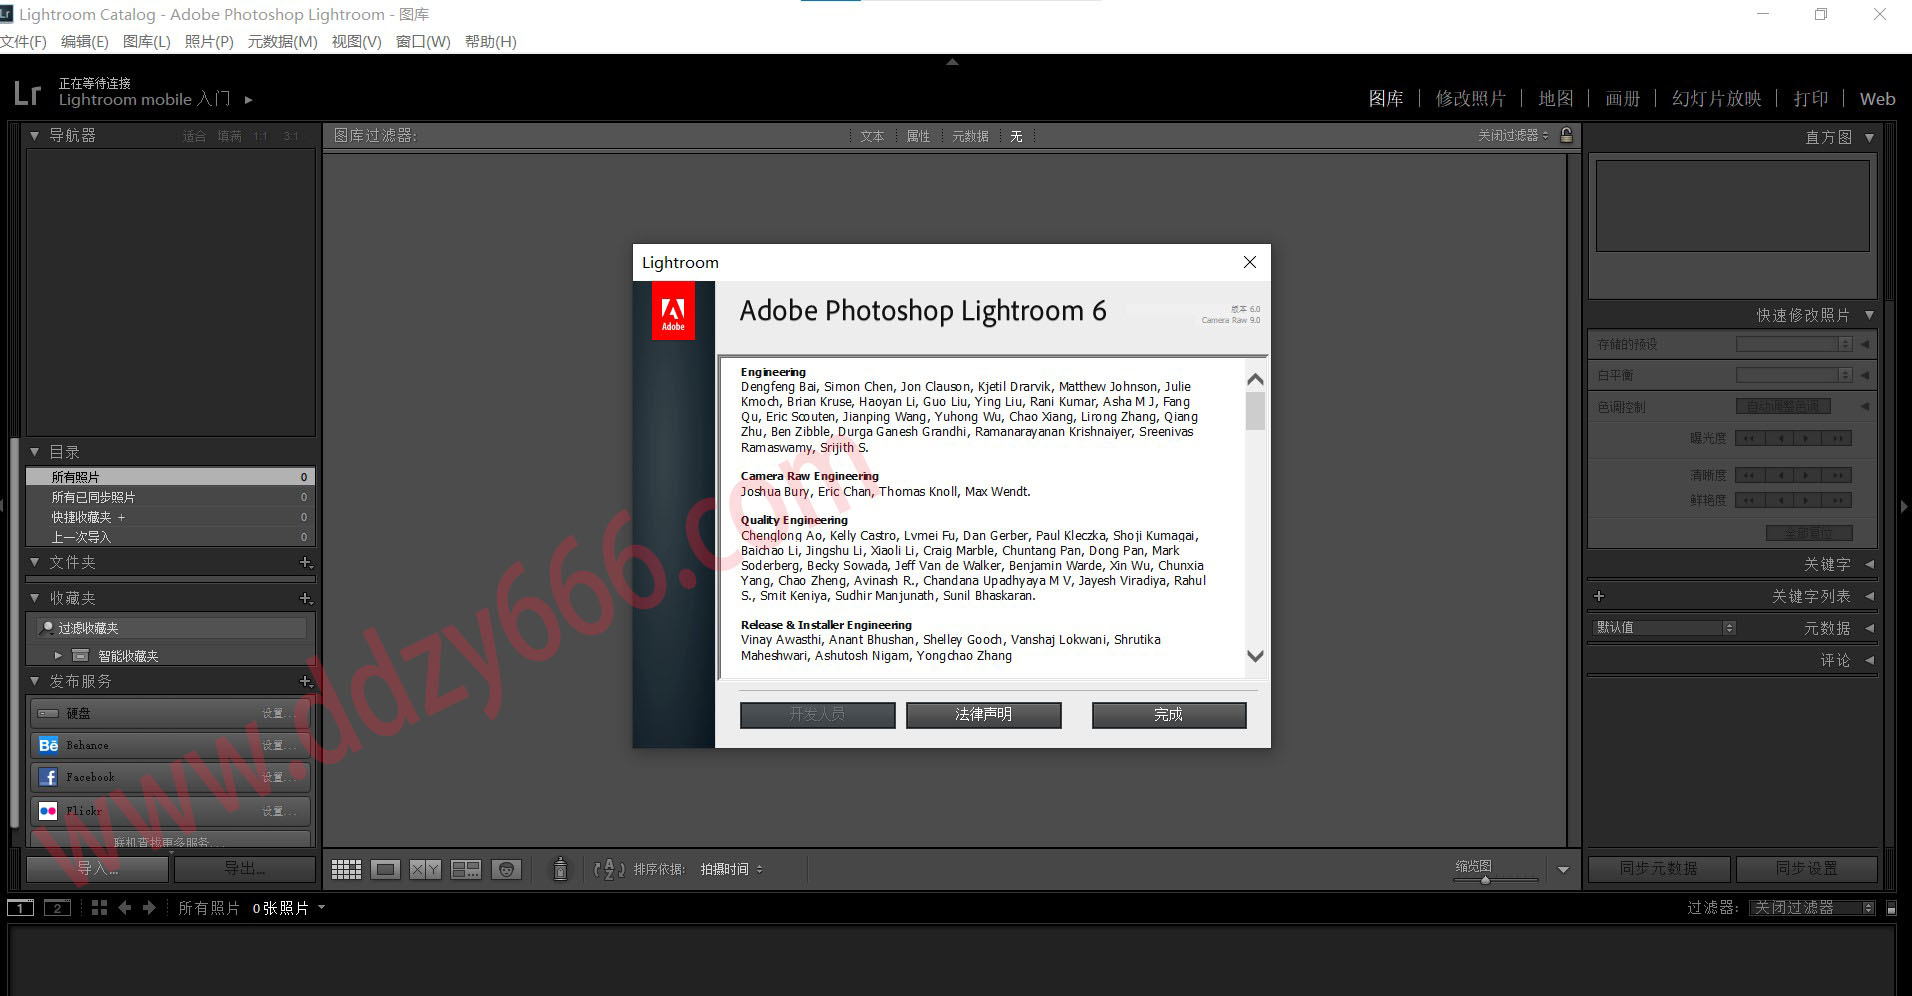Expand the 关键字 panel
1912x996 pixels.
click(x=1869, y=564)
